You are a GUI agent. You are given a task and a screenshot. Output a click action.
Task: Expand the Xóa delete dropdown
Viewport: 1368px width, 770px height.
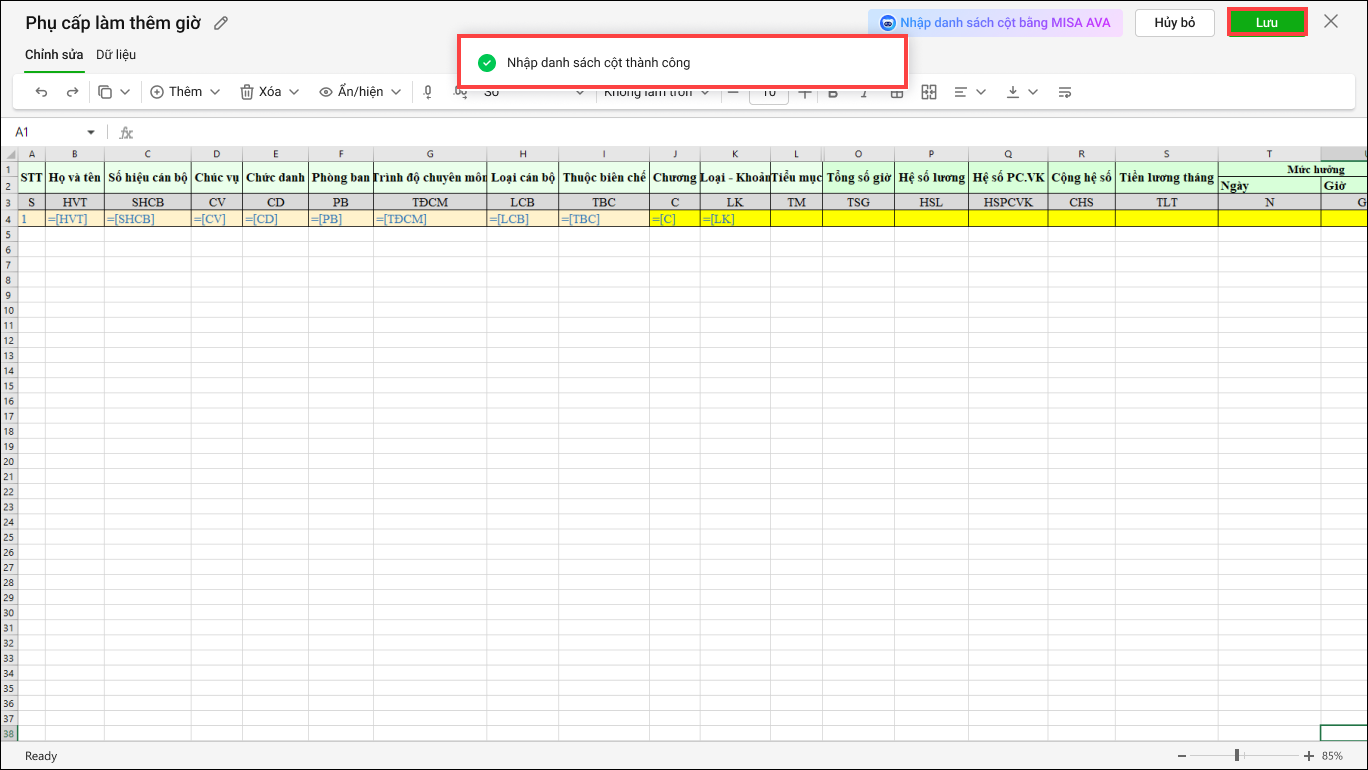coord(269,92)
